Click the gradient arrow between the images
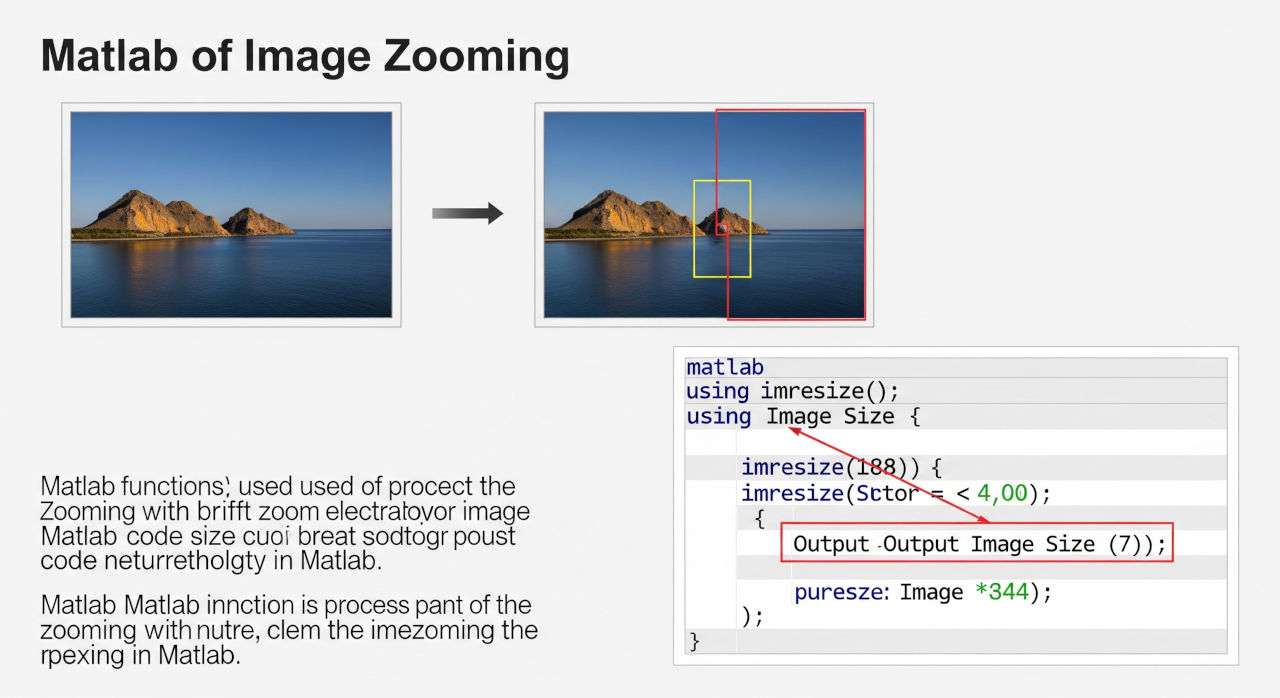The image size is (1280, 698). click(466, 211)
